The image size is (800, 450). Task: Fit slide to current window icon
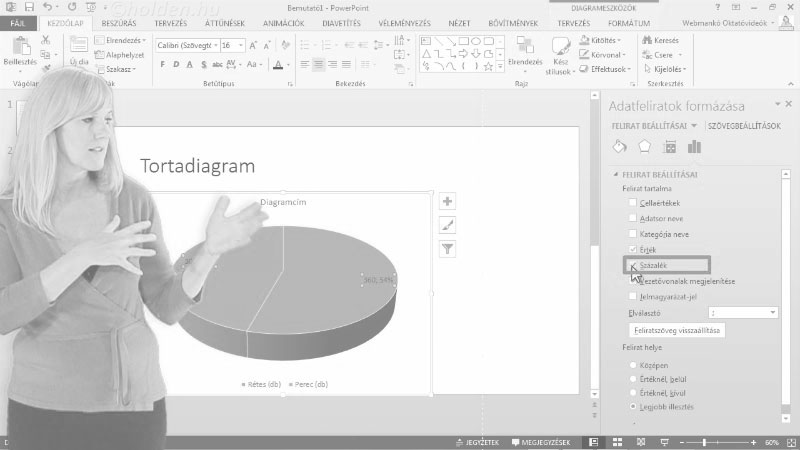point(791,442)
